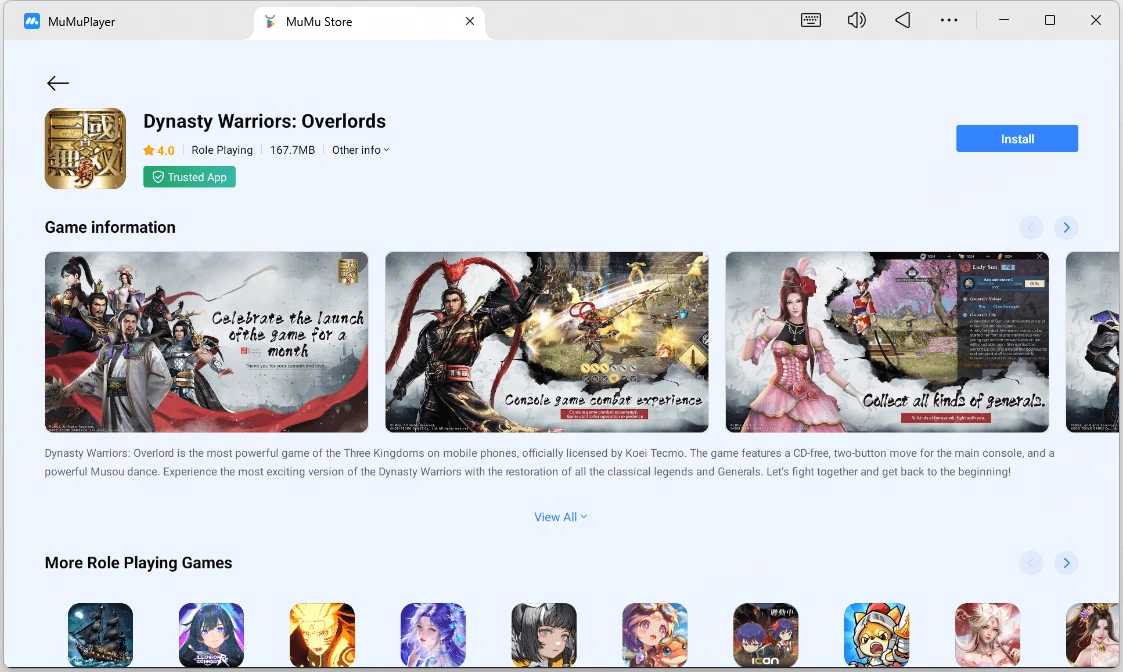Show next game information screenshots
The image size is (1123, 672).
pyautogui.click(x=1066, y=228)
